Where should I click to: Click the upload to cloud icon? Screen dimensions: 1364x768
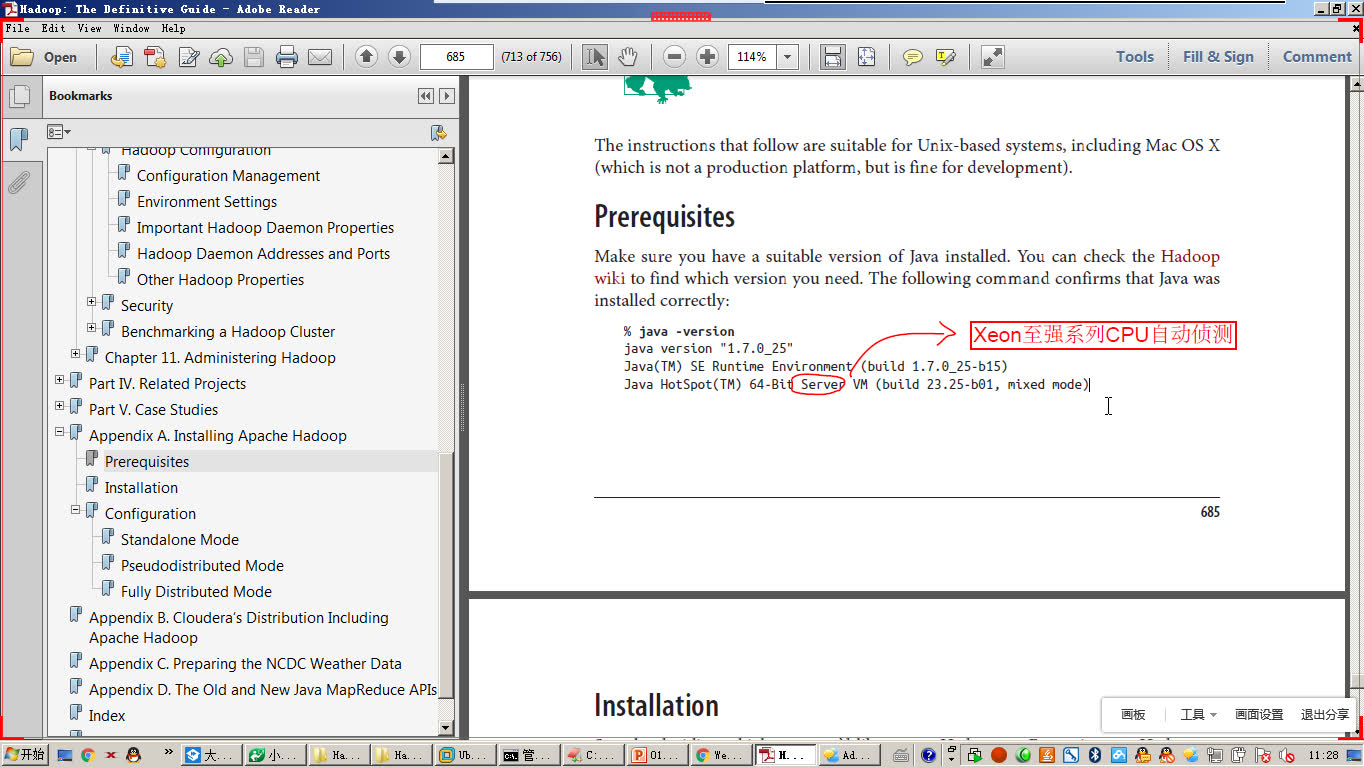(221, 57)
